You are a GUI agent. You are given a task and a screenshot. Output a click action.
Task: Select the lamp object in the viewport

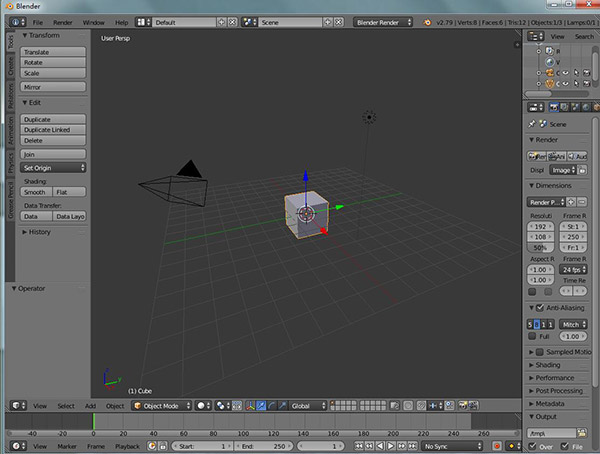(x=369, y=117)
